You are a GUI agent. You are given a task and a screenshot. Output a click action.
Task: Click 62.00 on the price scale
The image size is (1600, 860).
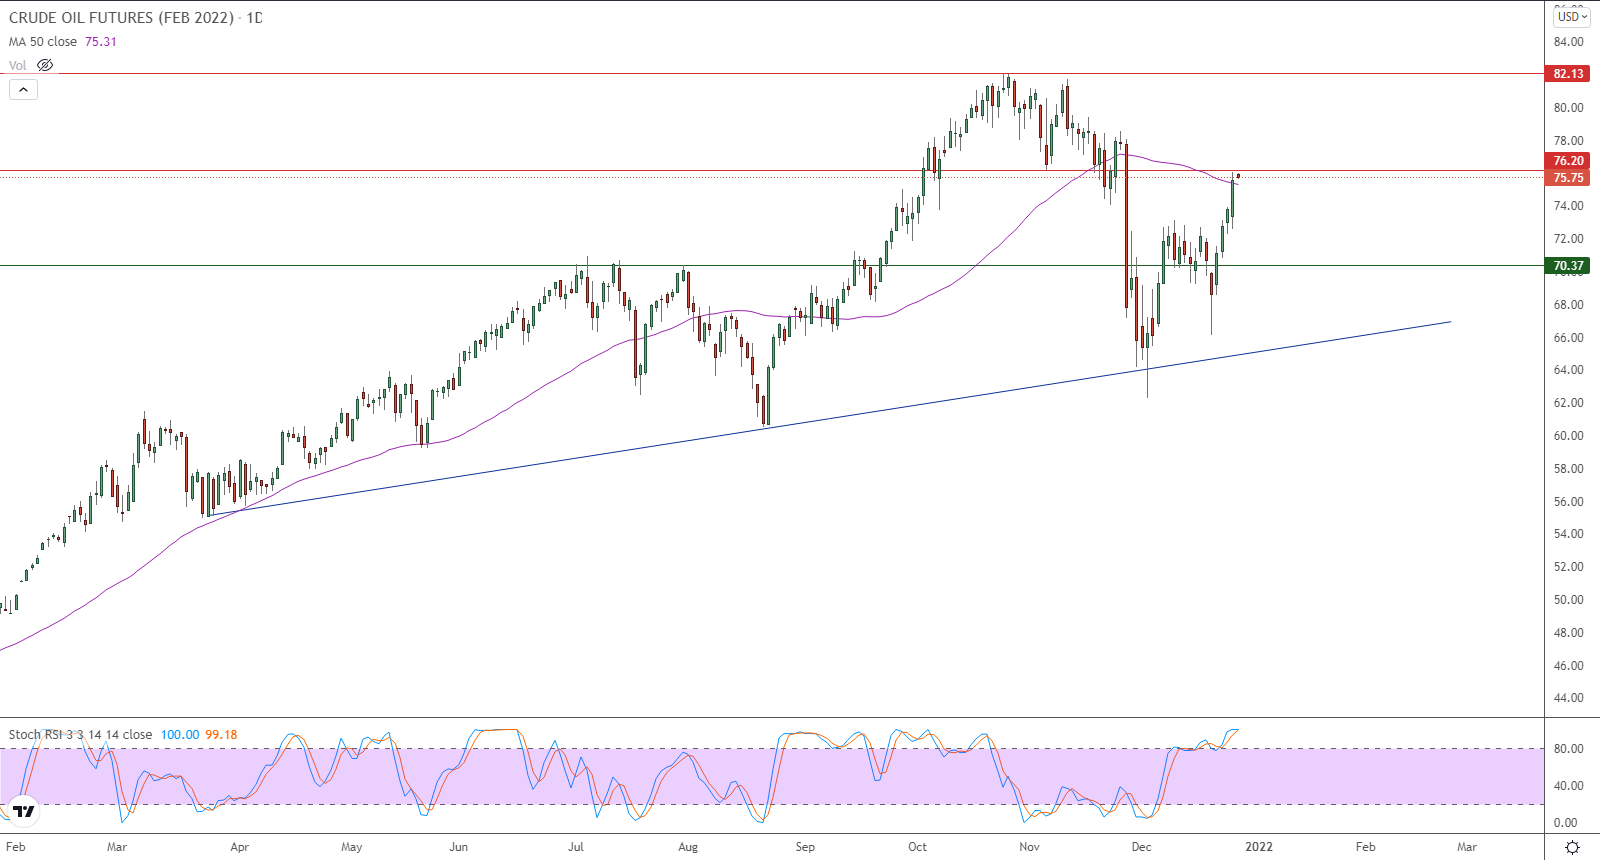1568,403
